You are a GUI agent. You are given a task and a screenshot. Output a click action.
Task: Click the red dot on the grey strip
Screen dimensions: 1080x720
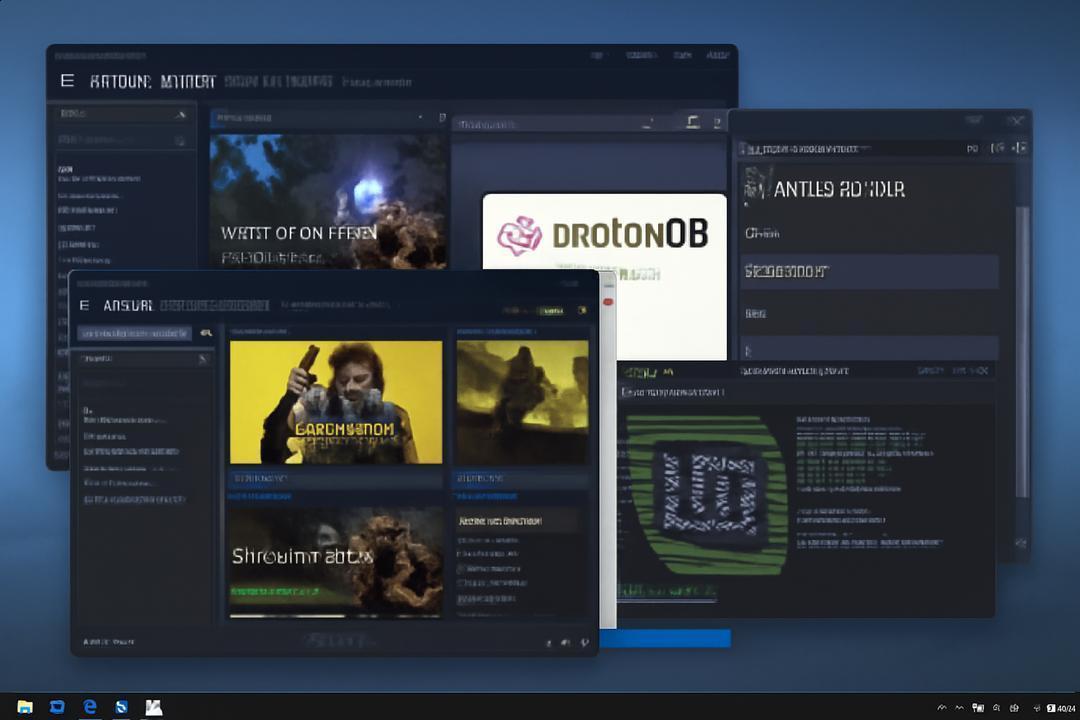pyautogui.click(x=608, y=302)
